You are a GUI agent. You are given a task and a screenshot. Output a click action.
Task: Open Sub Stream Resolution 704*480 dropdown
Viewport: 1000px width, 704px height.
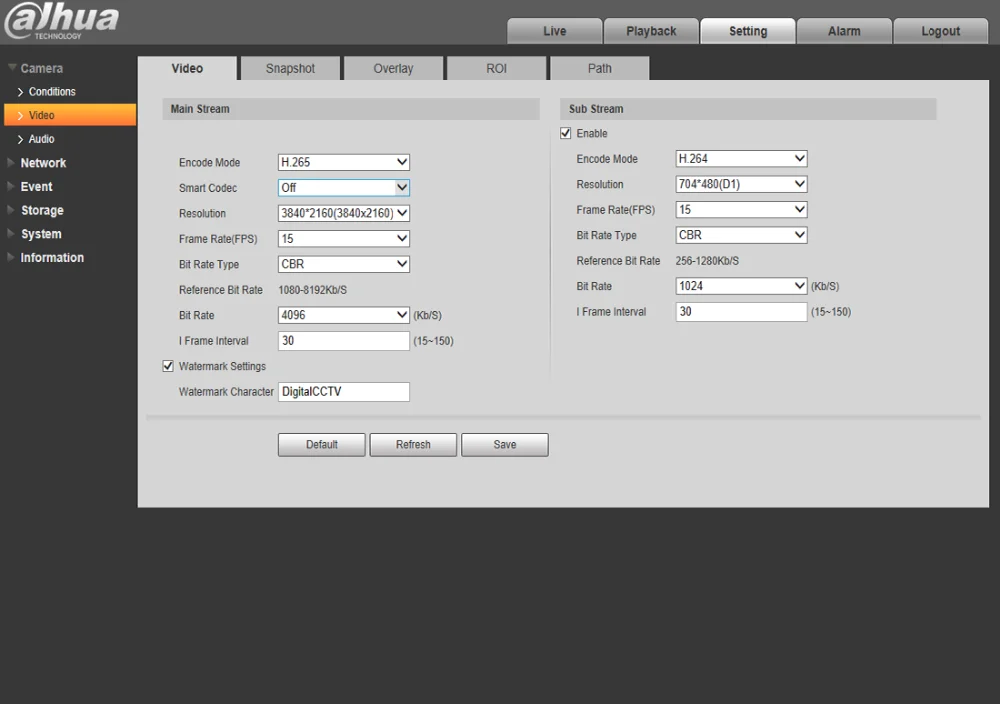[741, 184]
